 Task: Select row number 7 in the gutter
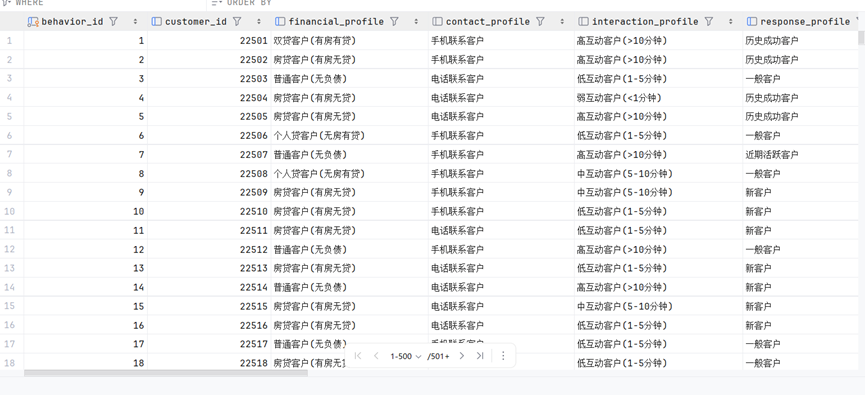9,154
